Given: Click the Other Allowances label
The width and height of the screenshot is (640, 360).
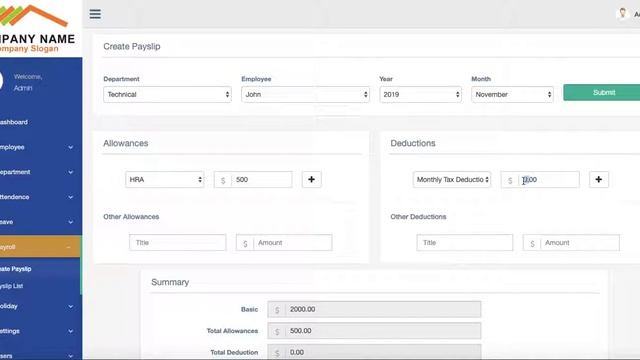Looking at the screenshot, I should point(131,217).
